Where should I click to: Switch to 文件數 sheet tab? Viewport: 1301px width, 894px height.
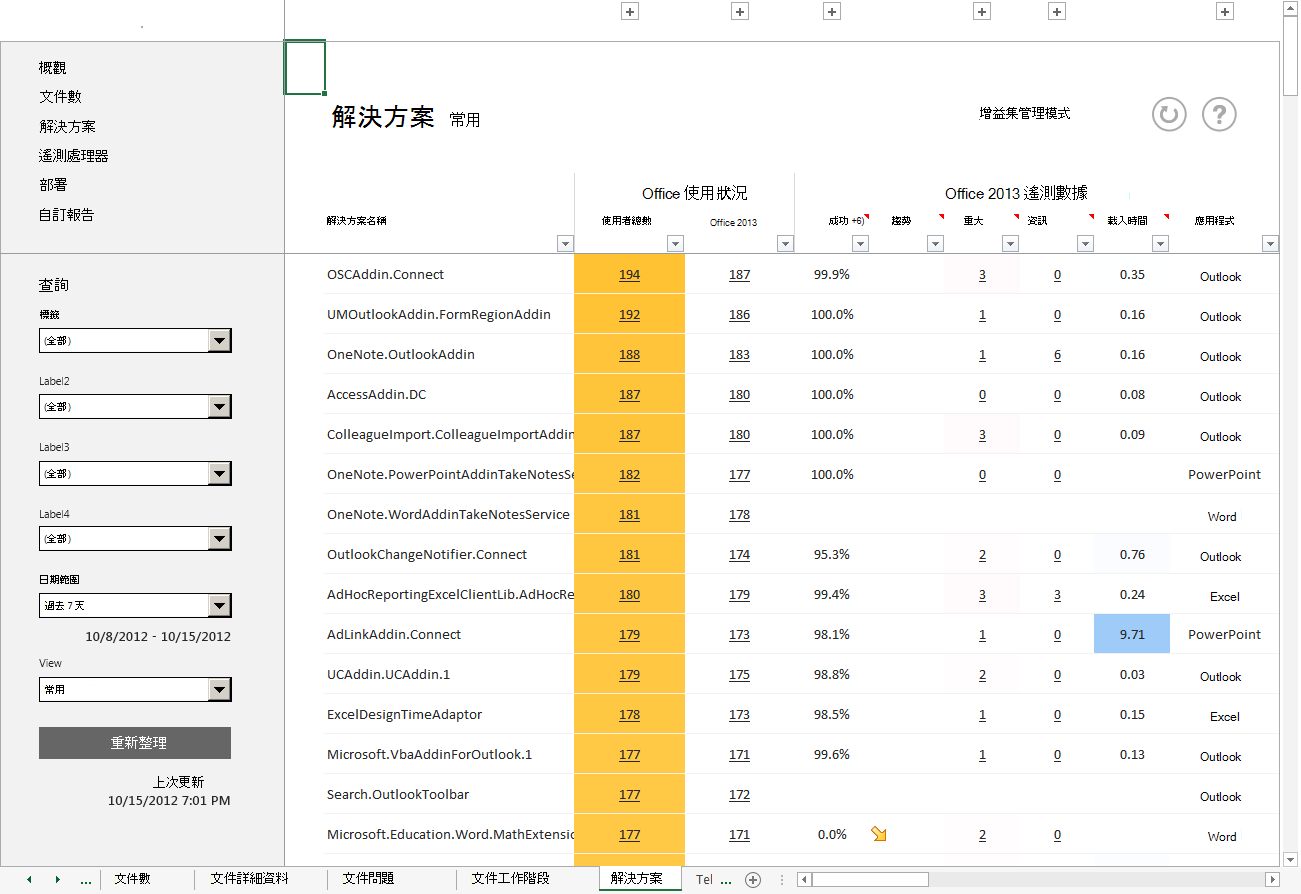pos(132,879)
